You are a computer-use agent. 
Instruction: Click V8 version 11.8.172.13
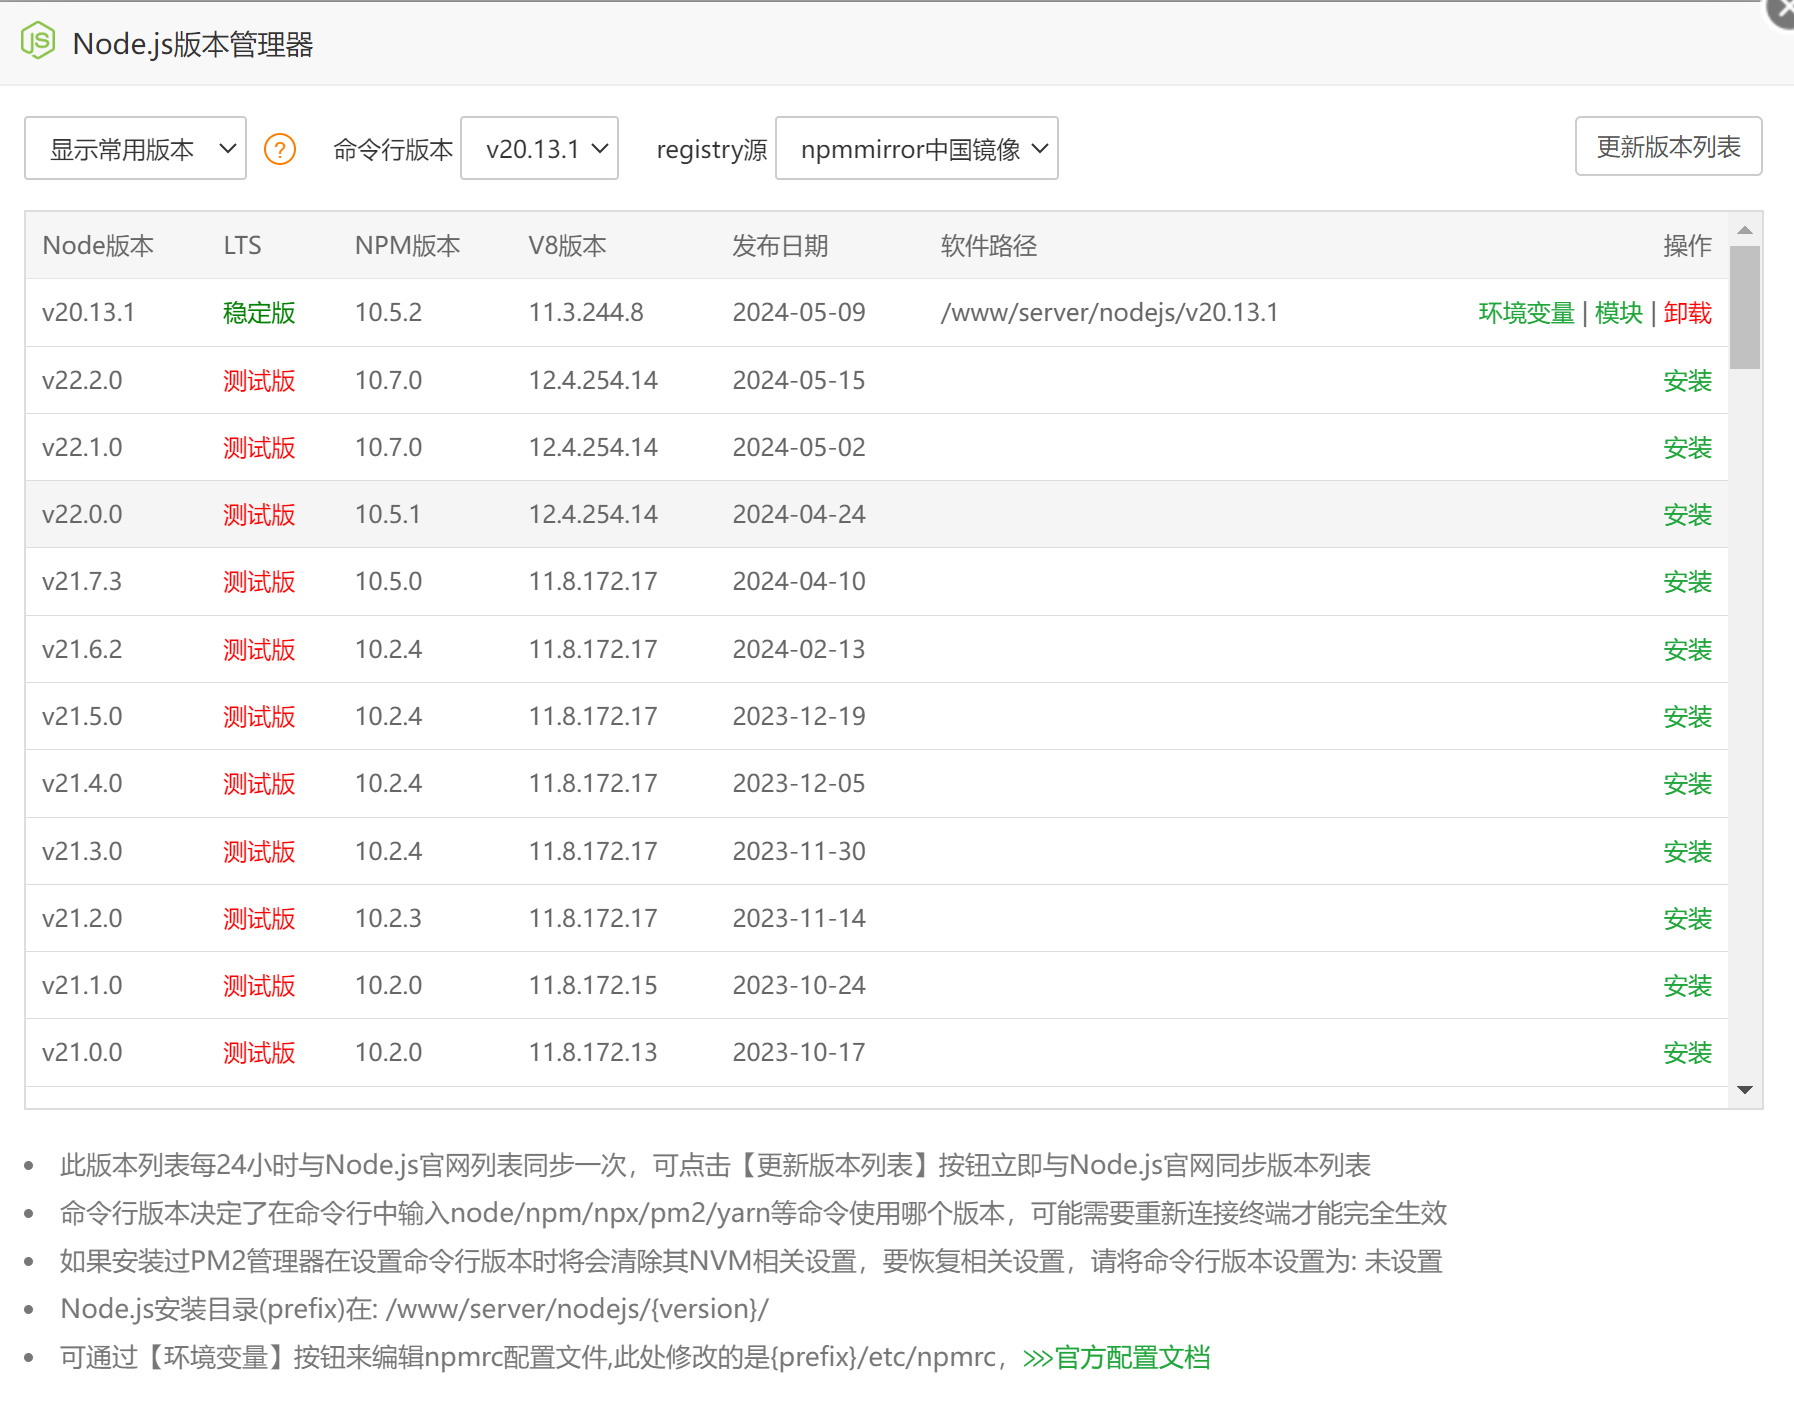(x=593, y=1053)
